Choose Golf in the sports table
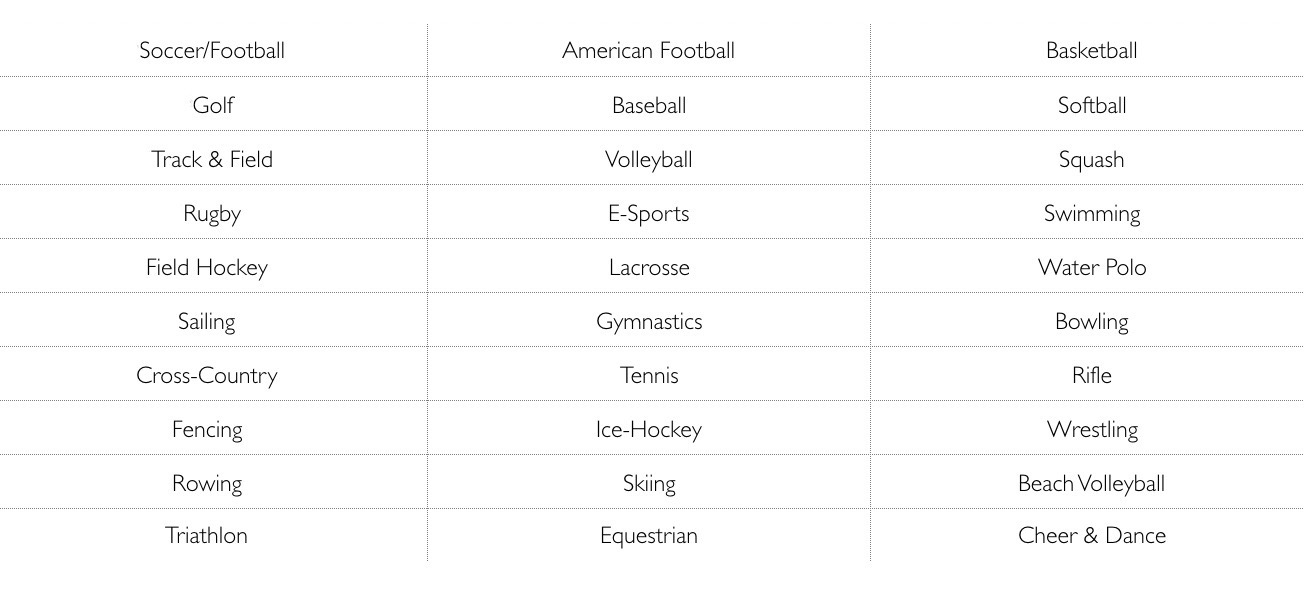The height and width of the screenshot is (594, 1304). 212,105
